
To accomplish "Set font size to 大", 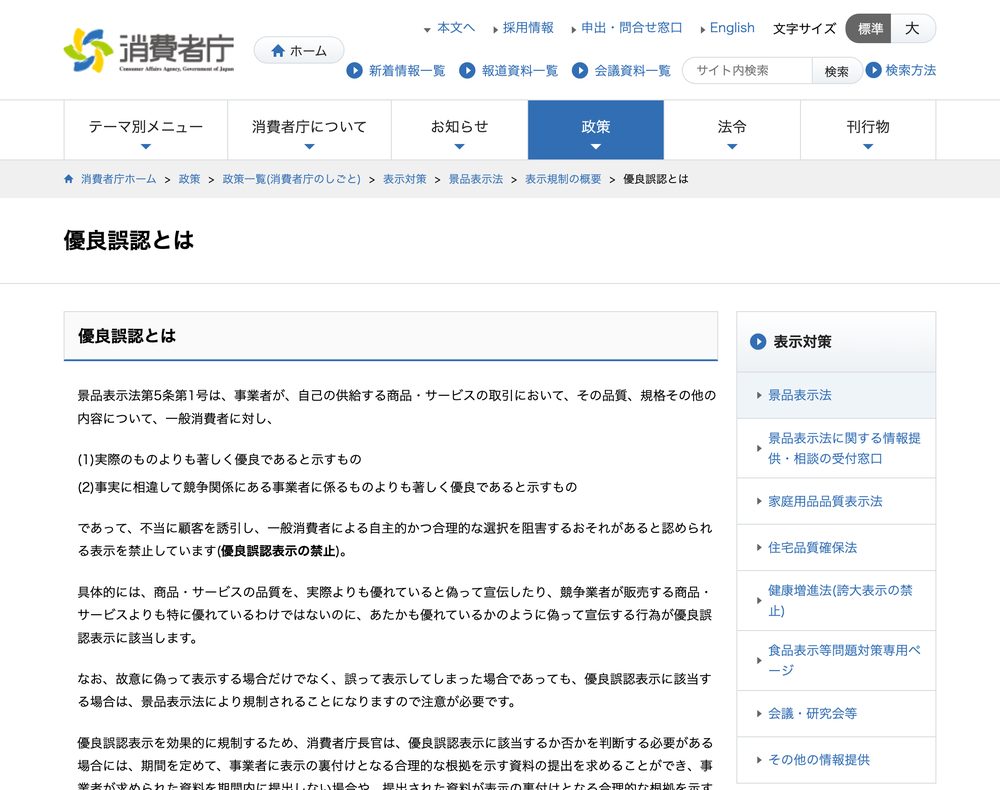I will click(913, 29).
